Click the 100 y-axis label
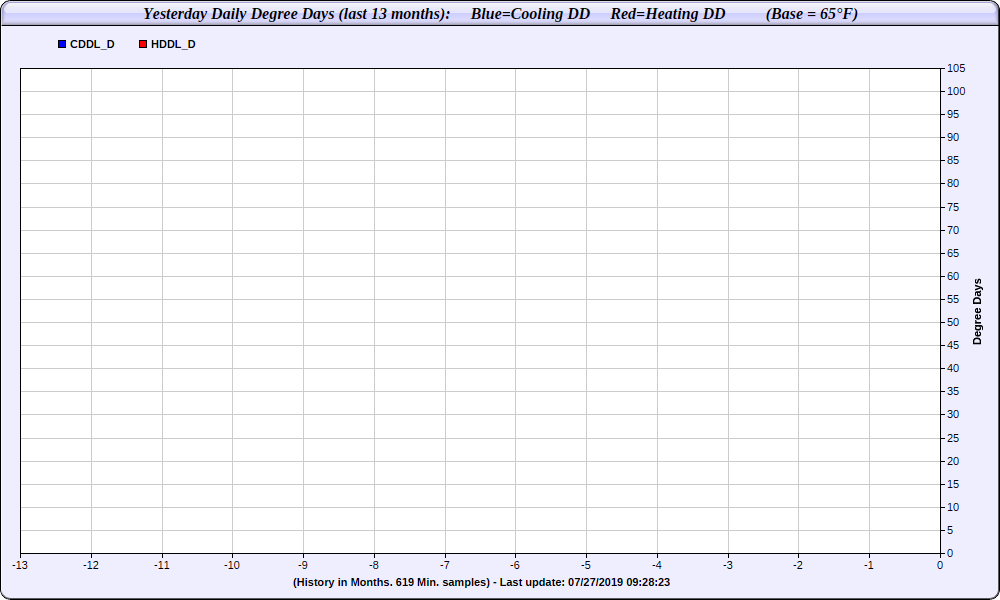The width and height of the screenshot is (1000, 600). [956, 91]
